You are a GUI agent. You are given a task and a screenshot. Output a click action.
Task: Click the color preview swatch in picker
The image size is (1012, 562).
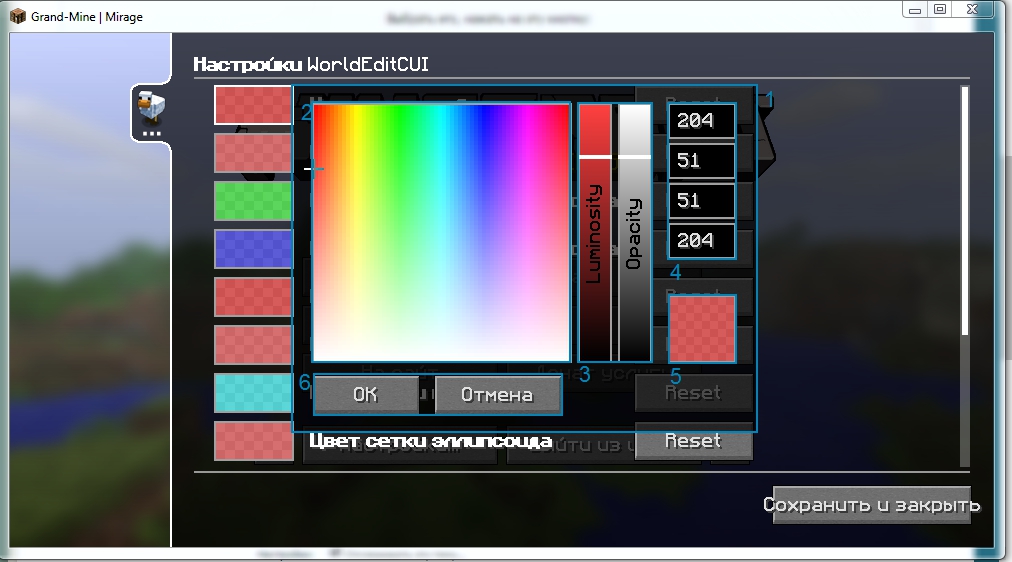[x=702, y=329]
